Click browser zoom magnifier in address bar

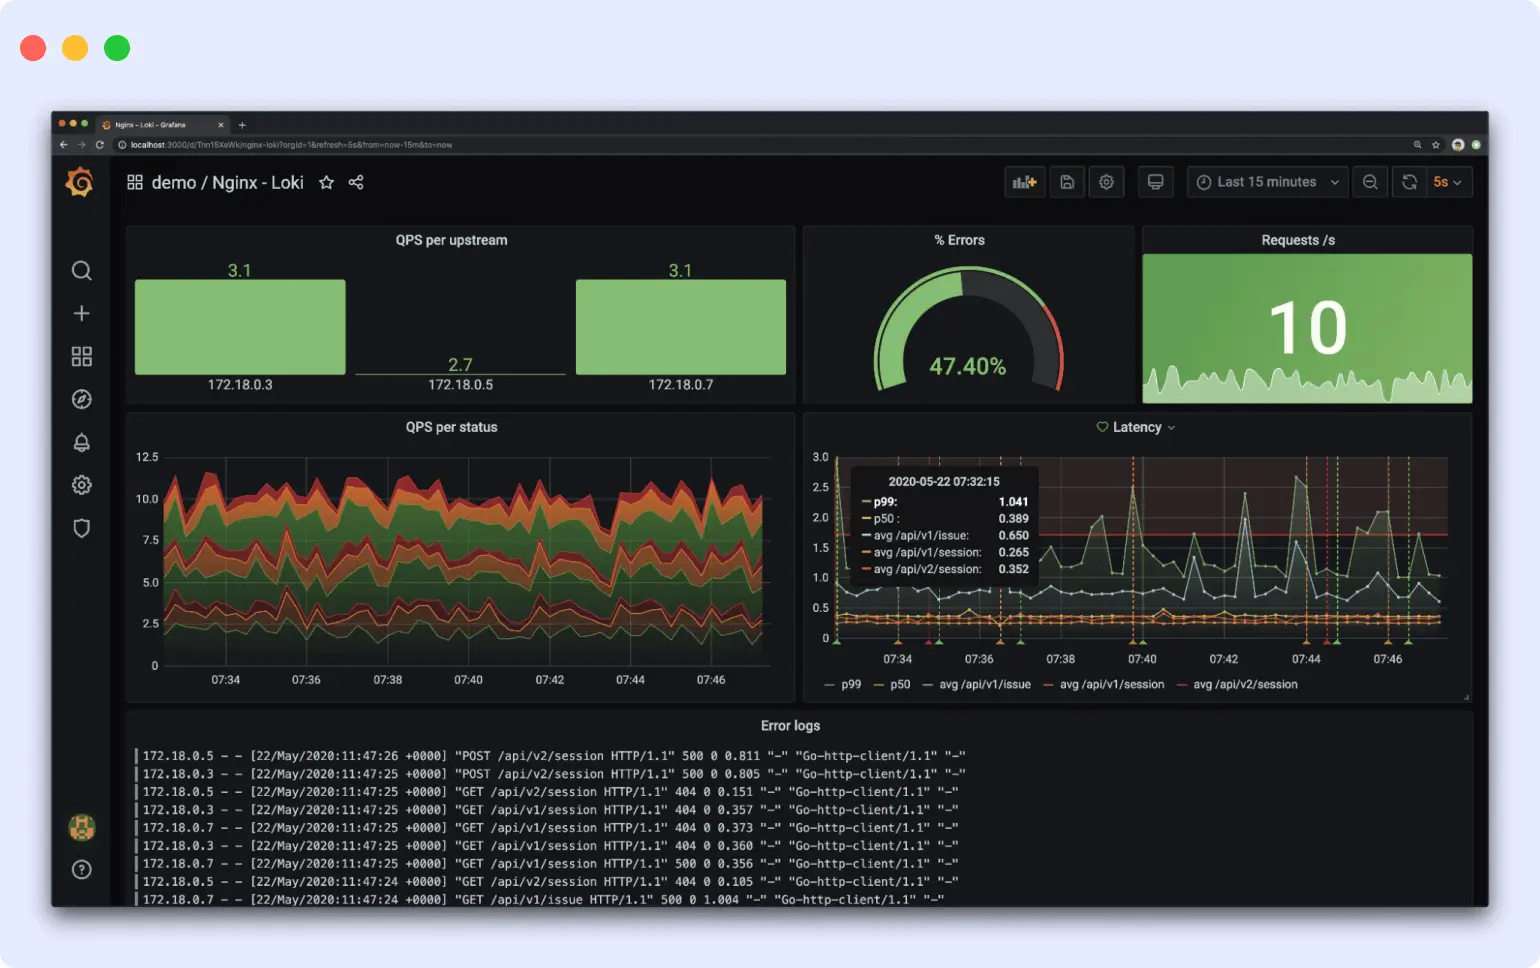pyautogui.click(x=1417, y=145)
